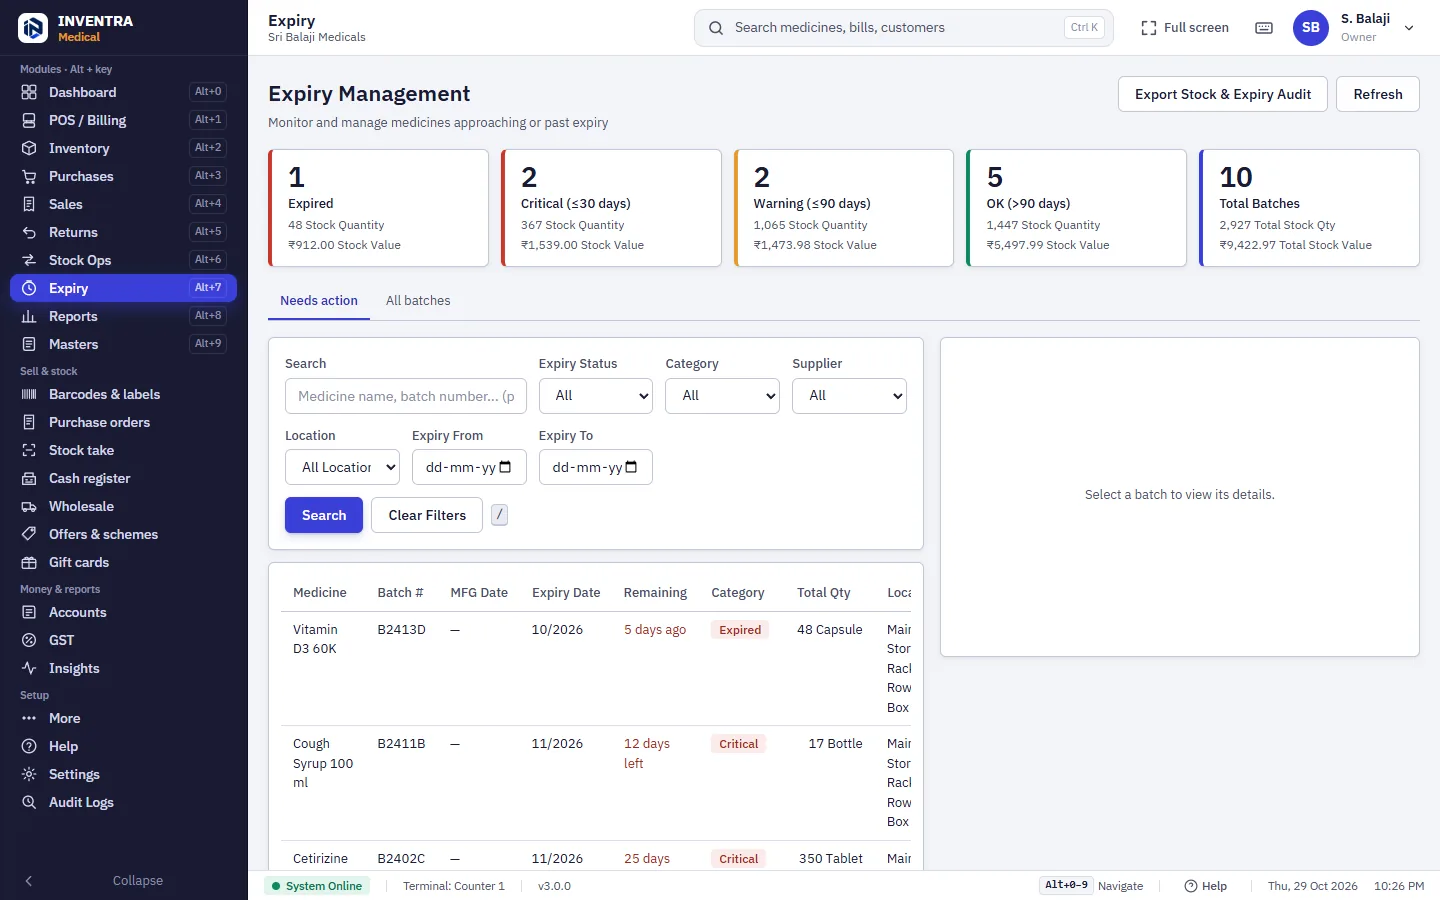Open the Dashboard module icon
The image size is (1440, 900).
coord(29,92)
